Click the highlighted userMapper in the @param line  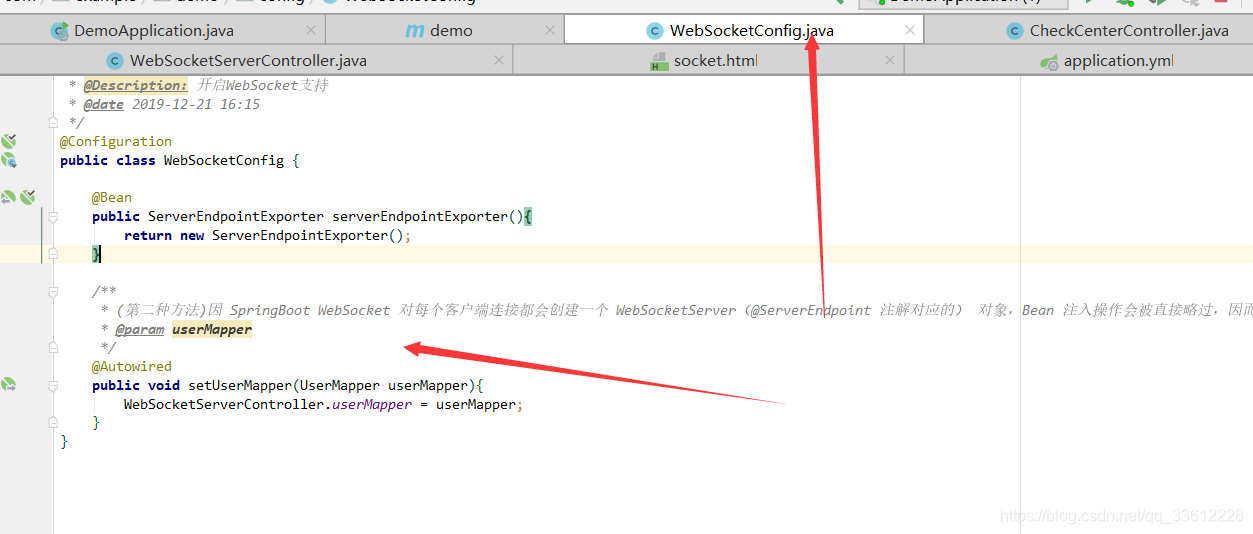(x=212, y=329)
